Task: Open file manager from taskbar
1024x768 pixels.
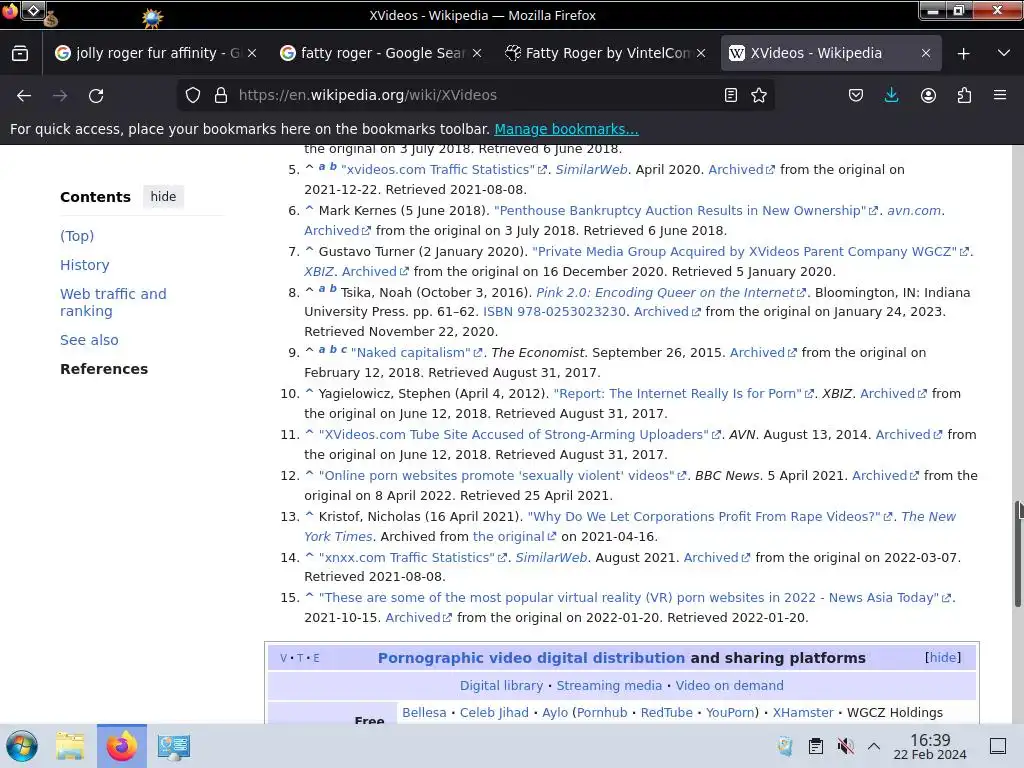Action: tap(70, 746)
